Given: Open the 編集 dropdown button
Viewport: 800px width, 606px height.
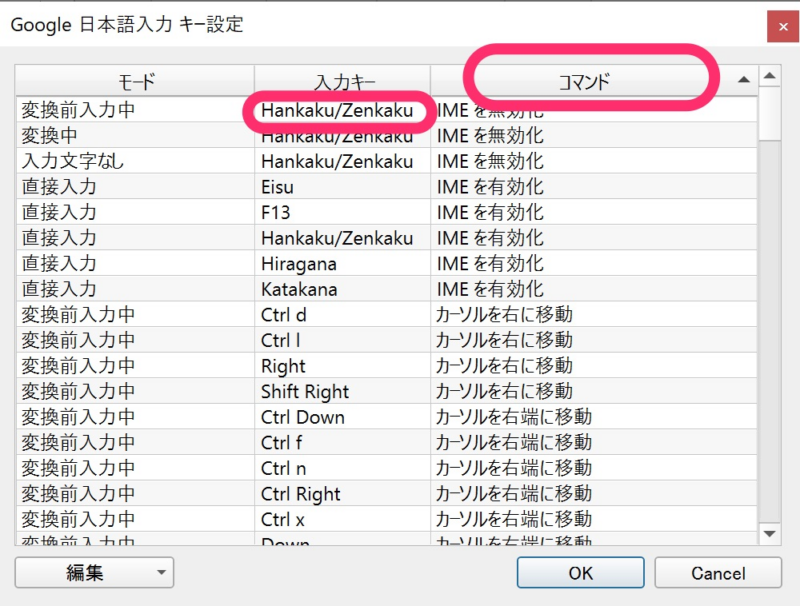Looking at the screenshot, I should (x=94, y=572).
